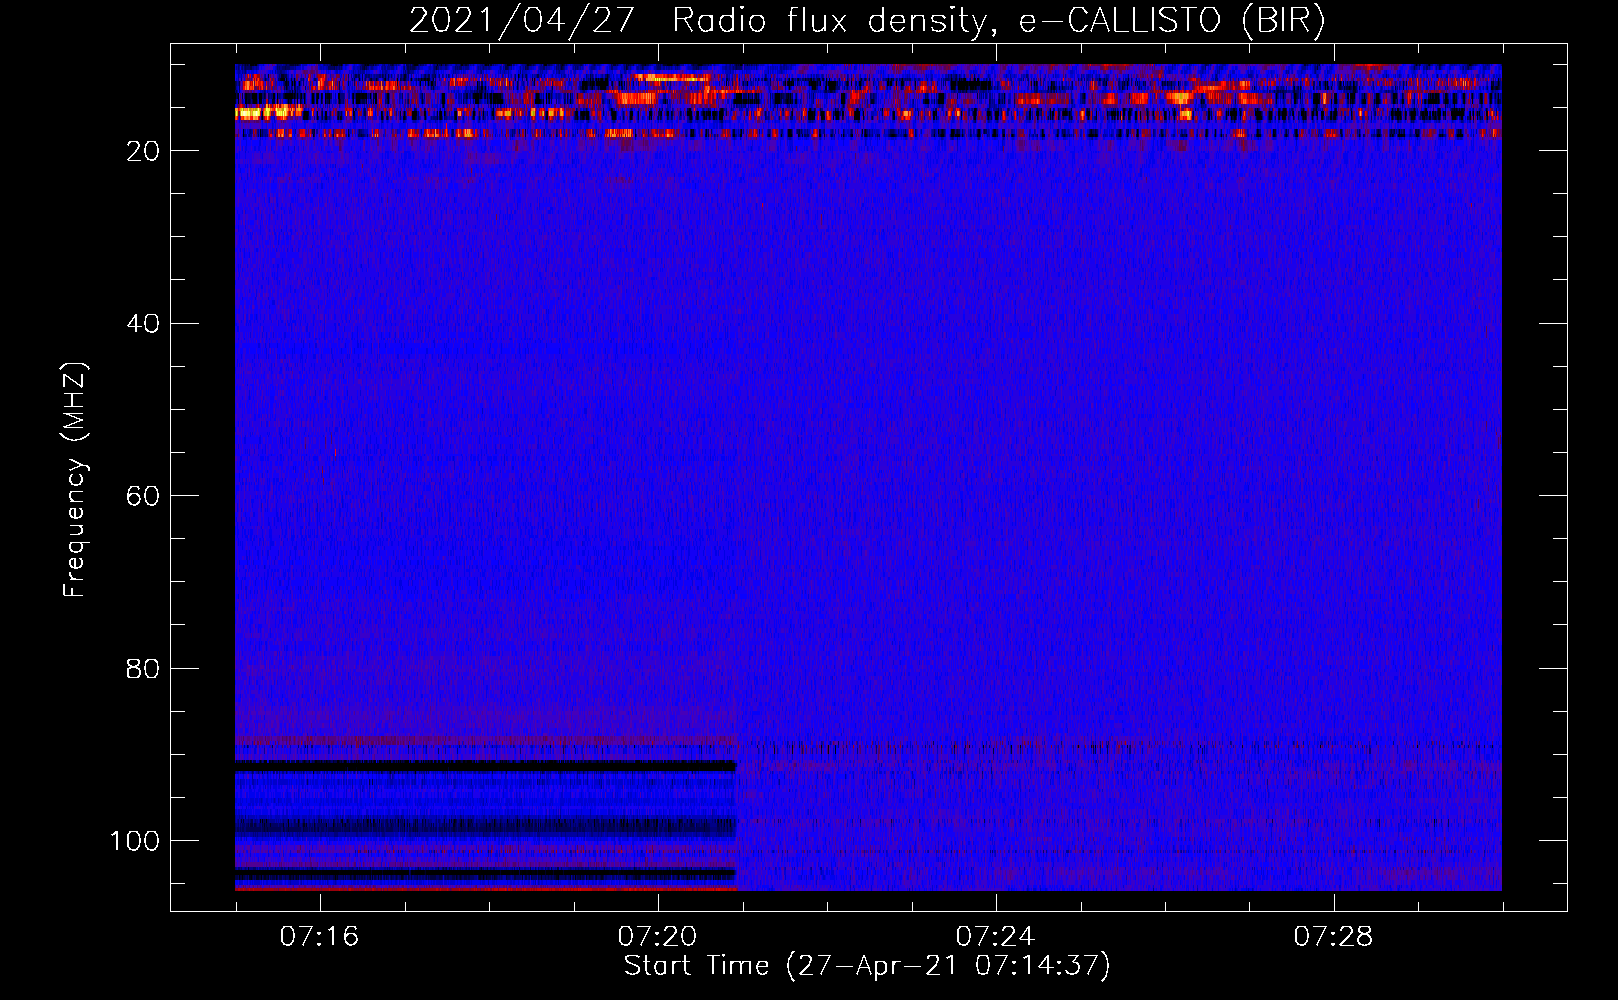Screen dimensions: 1618x1000
Task: Click the '20' frequency tick label
Action: pyautogui.click(x=143, y=151)
